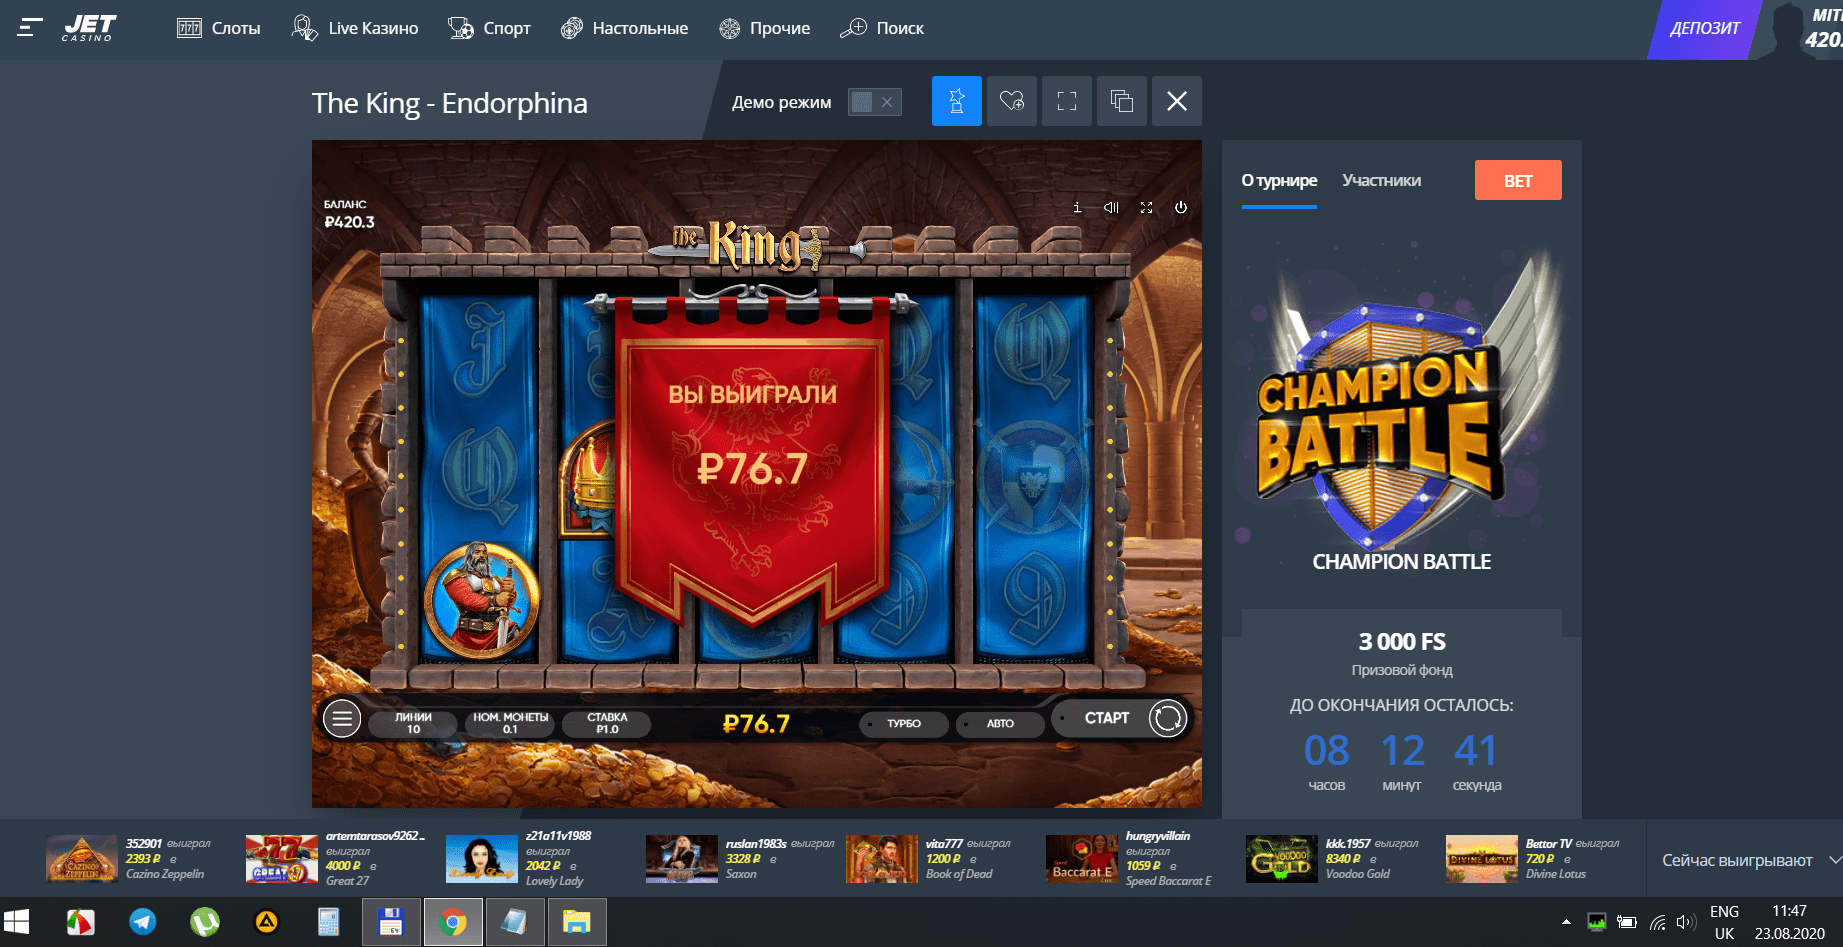Viewport: 1843px width, 947px height.
Task: Click the ДЕПОЗИТ button
Action: (1705, 28)
